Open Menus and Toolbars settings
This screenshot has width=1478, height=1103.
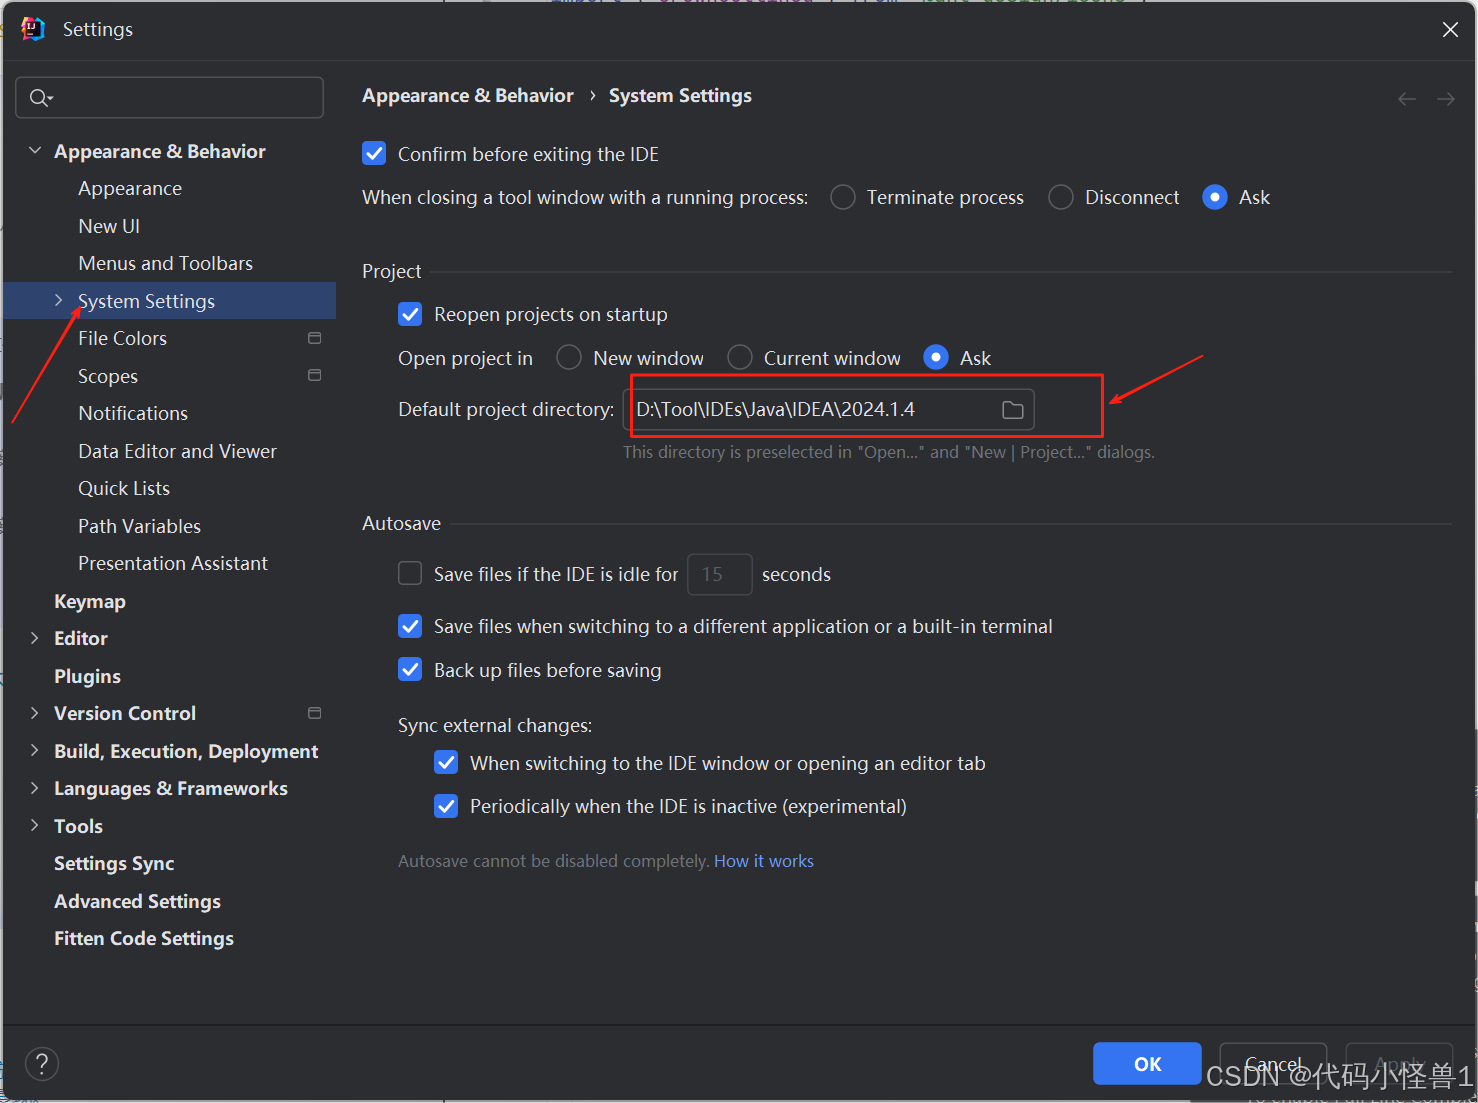pyautogui.click(x=166, y=263)
